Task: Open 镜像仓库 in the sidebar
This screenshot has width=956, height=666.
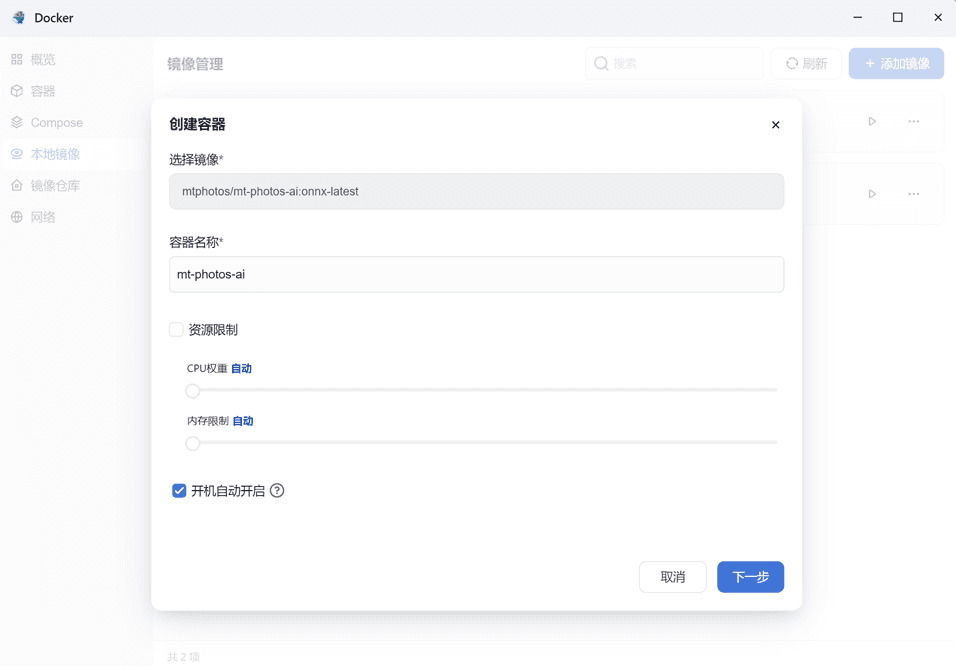Action: (x=73, y=185)
